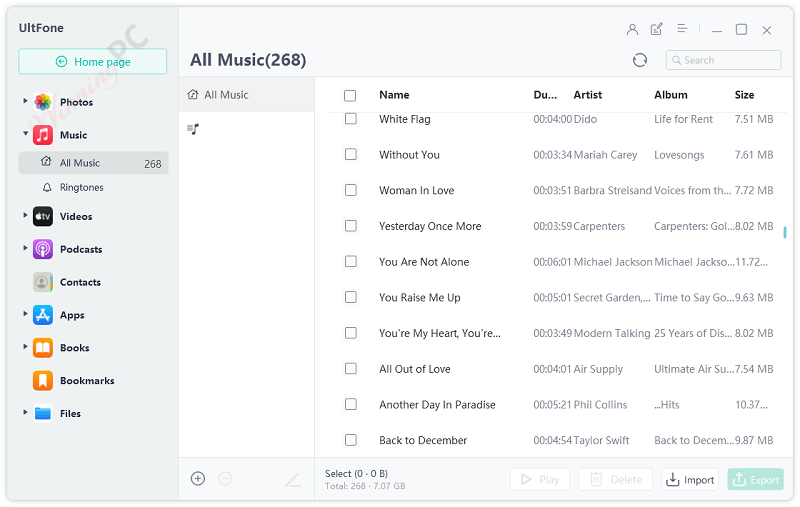800x507 pixels.
Task: Click the rename playlist pencil icon
Action: coord(293,479)
